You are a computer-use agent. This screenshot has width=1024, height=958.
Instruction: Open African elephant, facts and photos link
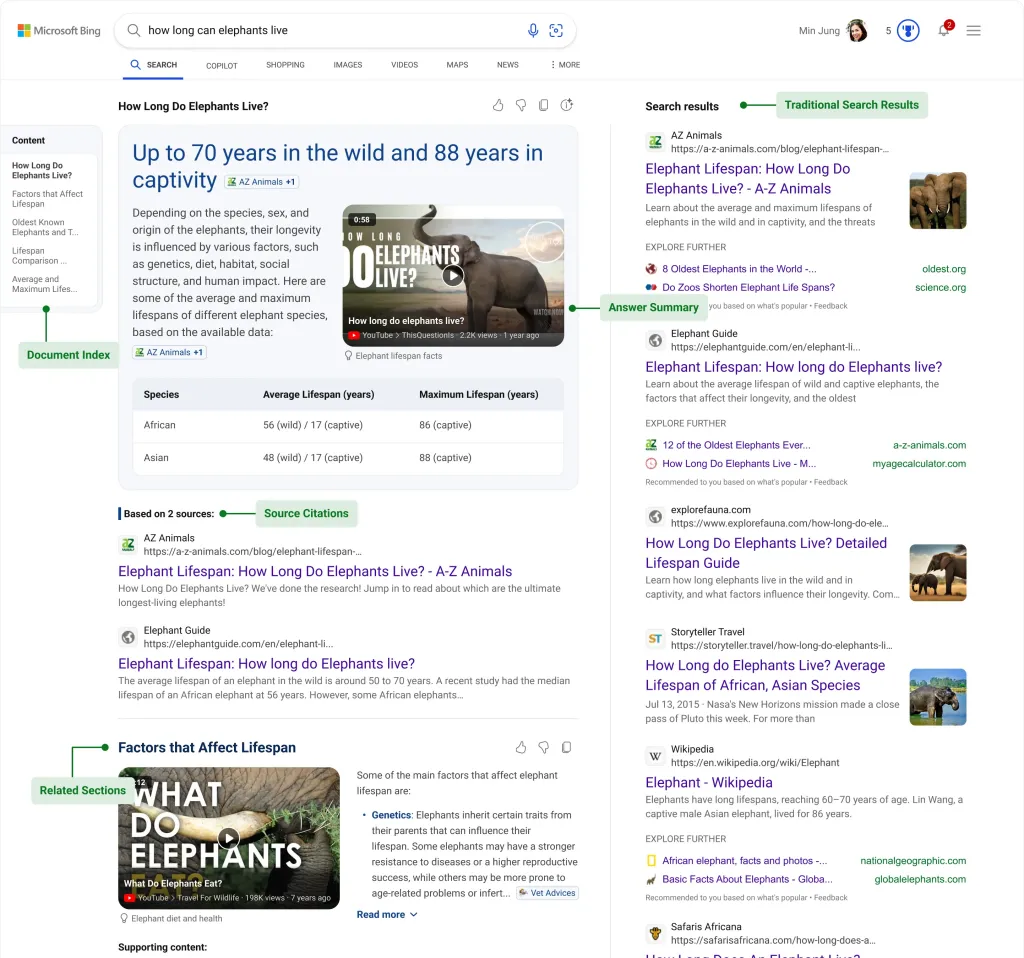[x=744, y=861]
